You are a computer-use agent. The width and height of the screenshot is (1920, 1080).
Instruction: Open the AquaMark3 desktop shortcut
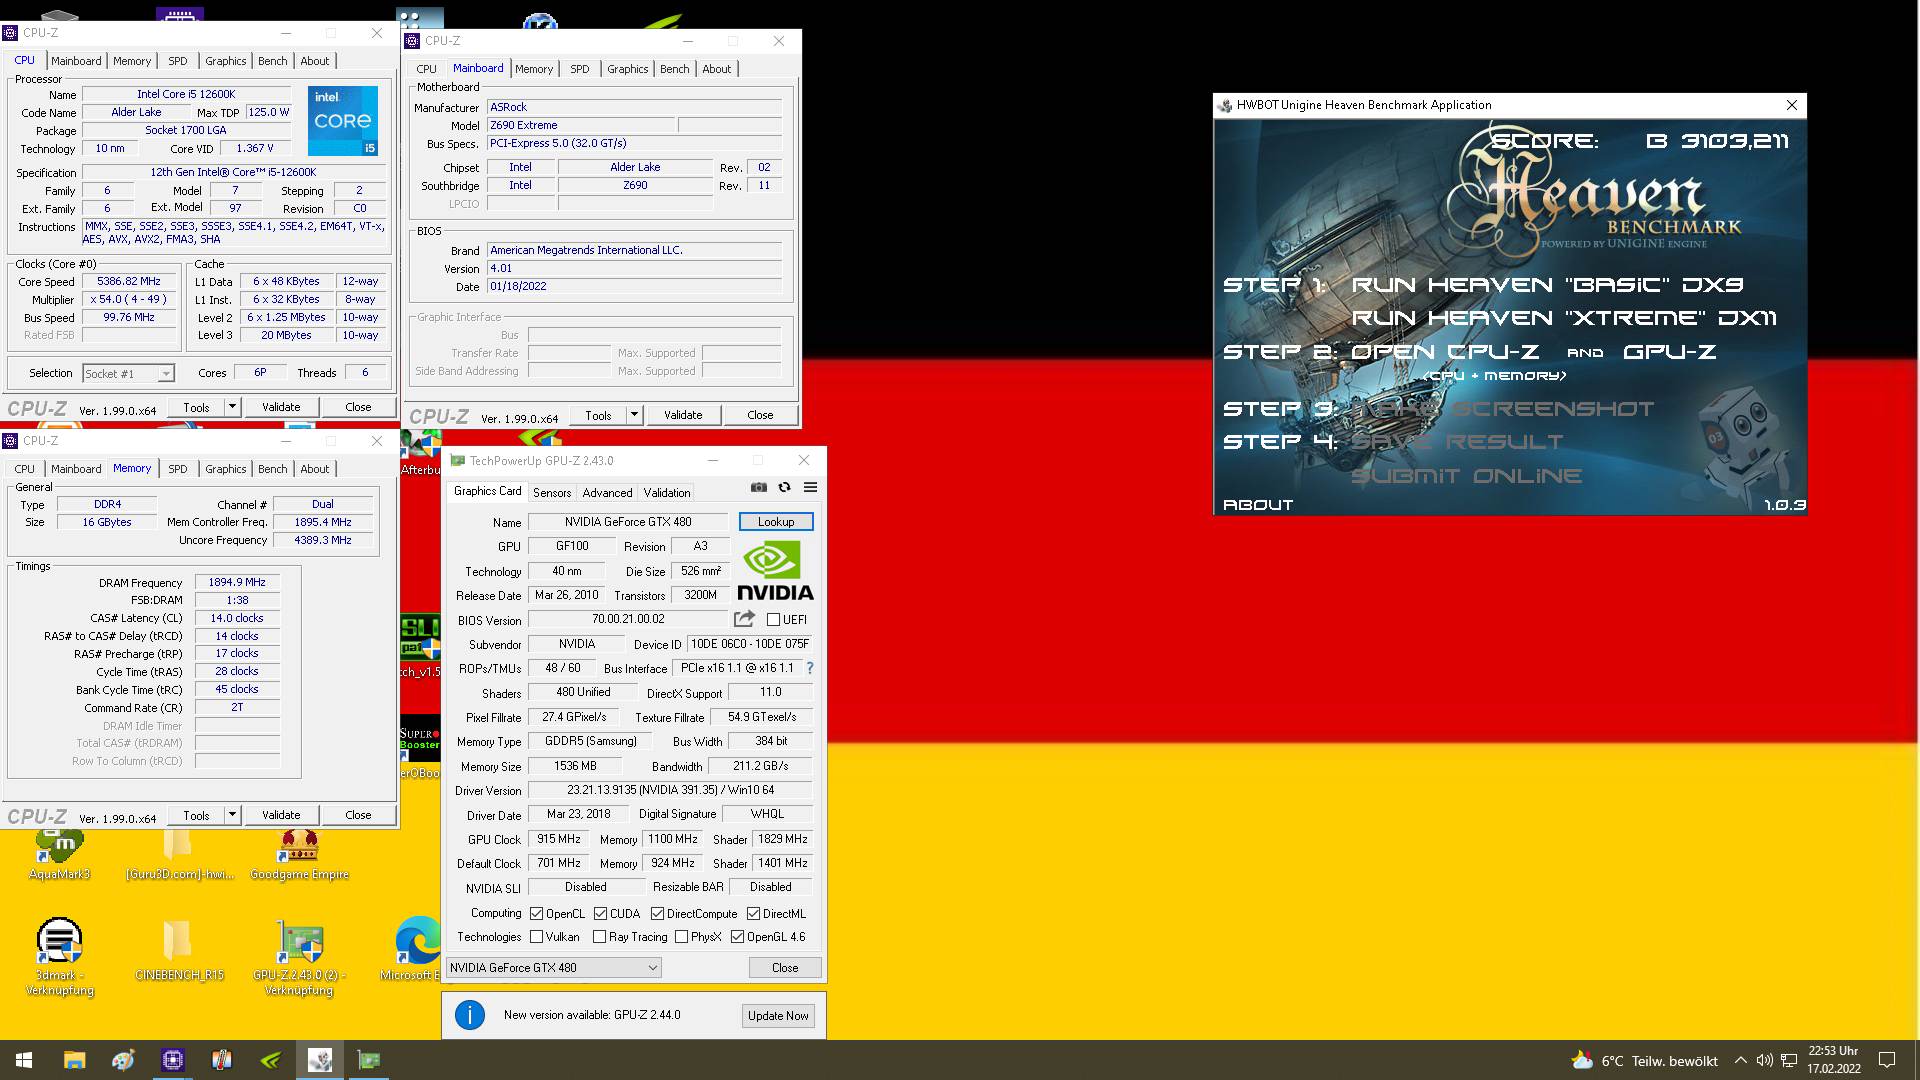pos(59,853)
